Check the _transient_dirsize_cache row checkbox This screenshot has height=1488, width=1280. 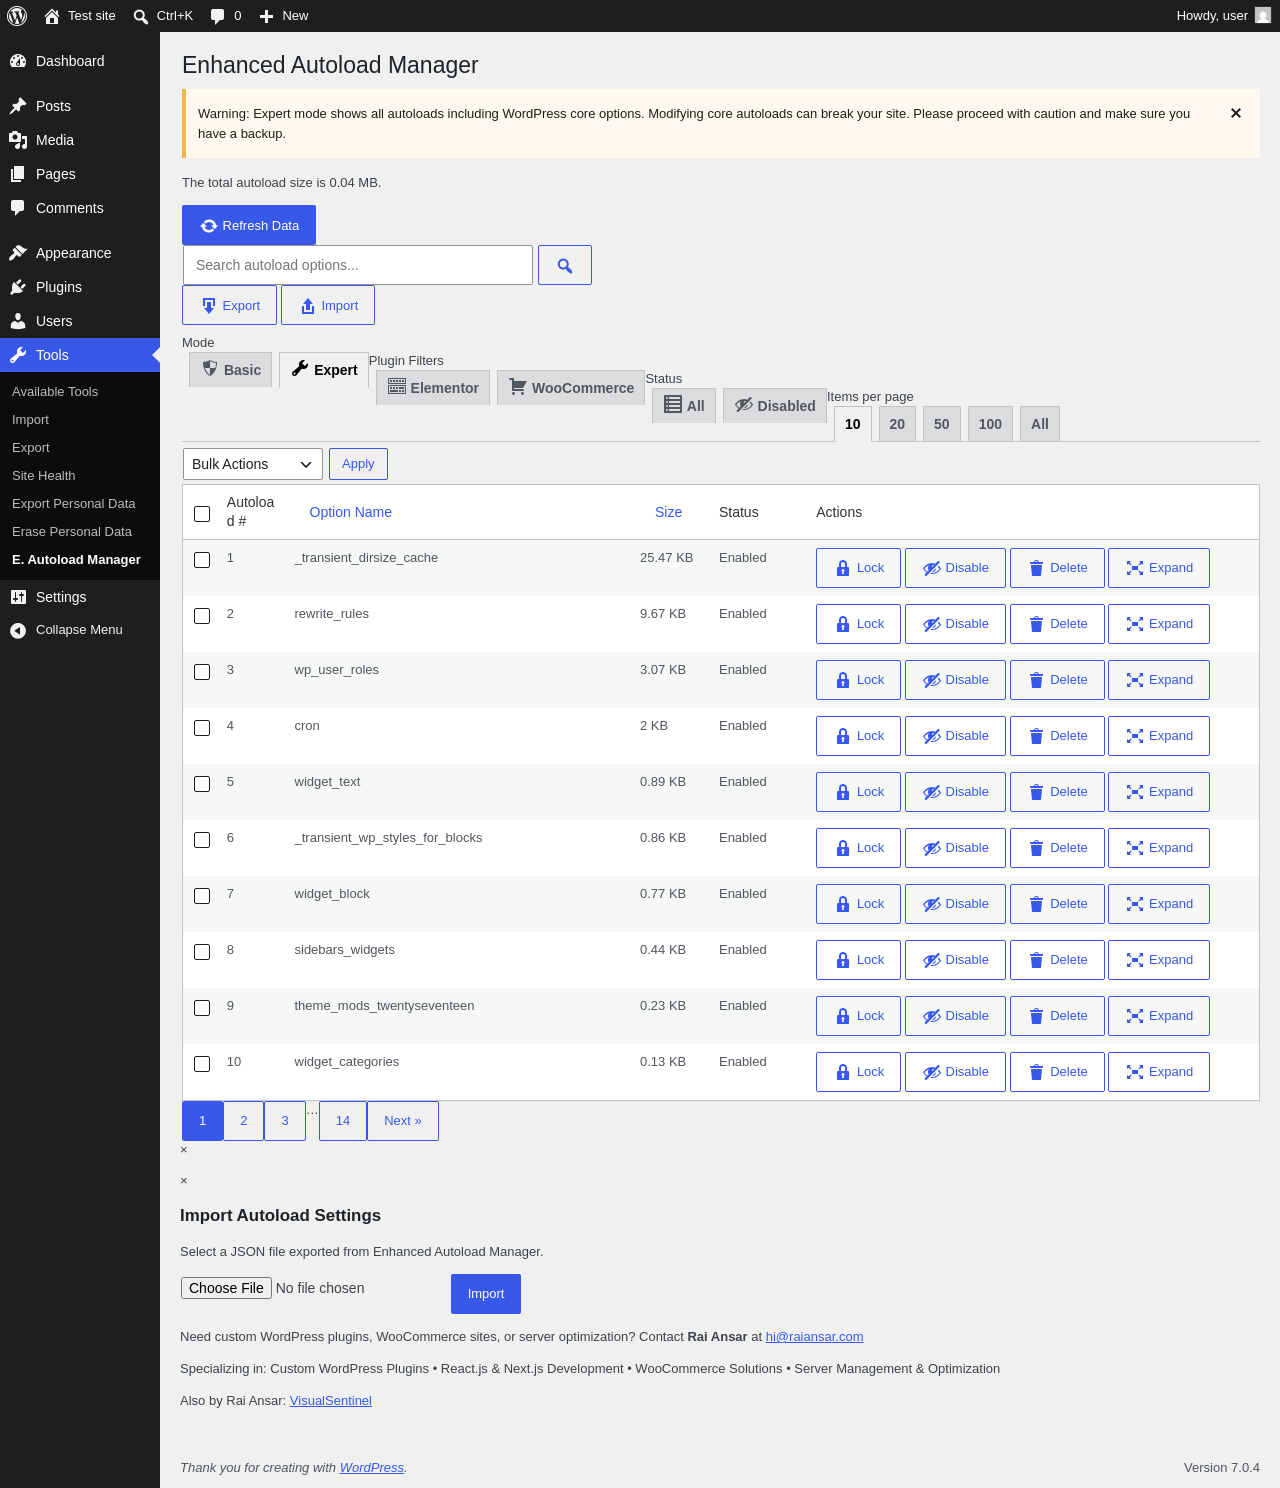coord(202,560)
